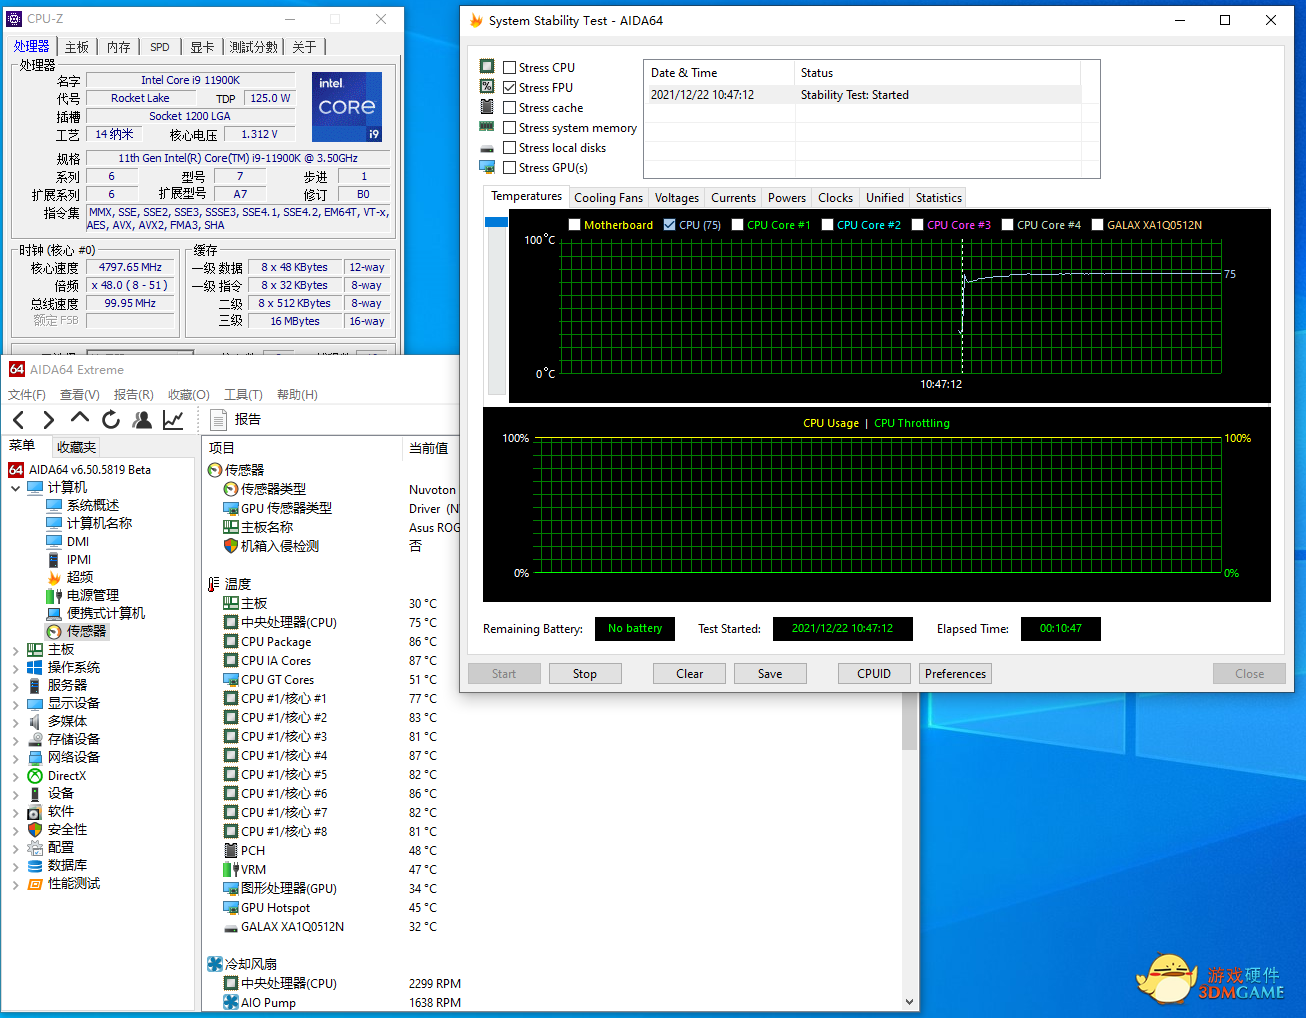The height and width of the screenshot is (1018, 1306).
Task: Click the 报告 report document icon
Action: click(x=218, y=419)
